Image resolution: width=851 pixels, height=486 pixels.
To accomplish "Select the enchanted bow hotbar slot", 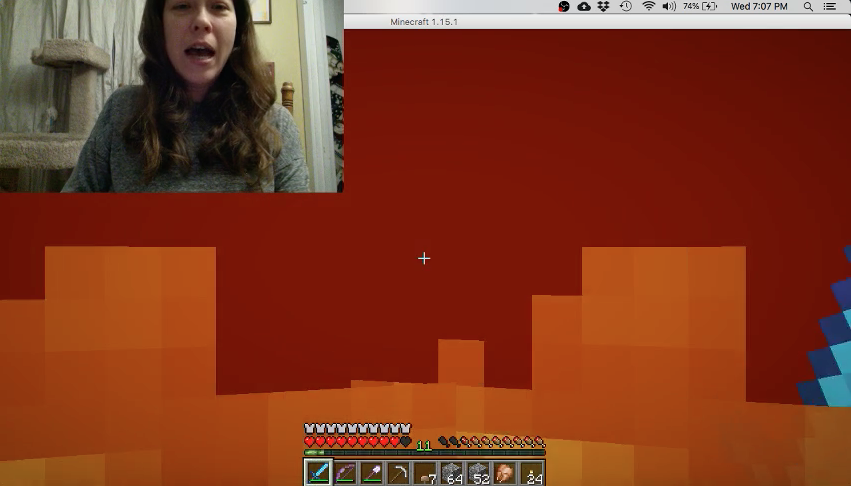I will 346,473.
